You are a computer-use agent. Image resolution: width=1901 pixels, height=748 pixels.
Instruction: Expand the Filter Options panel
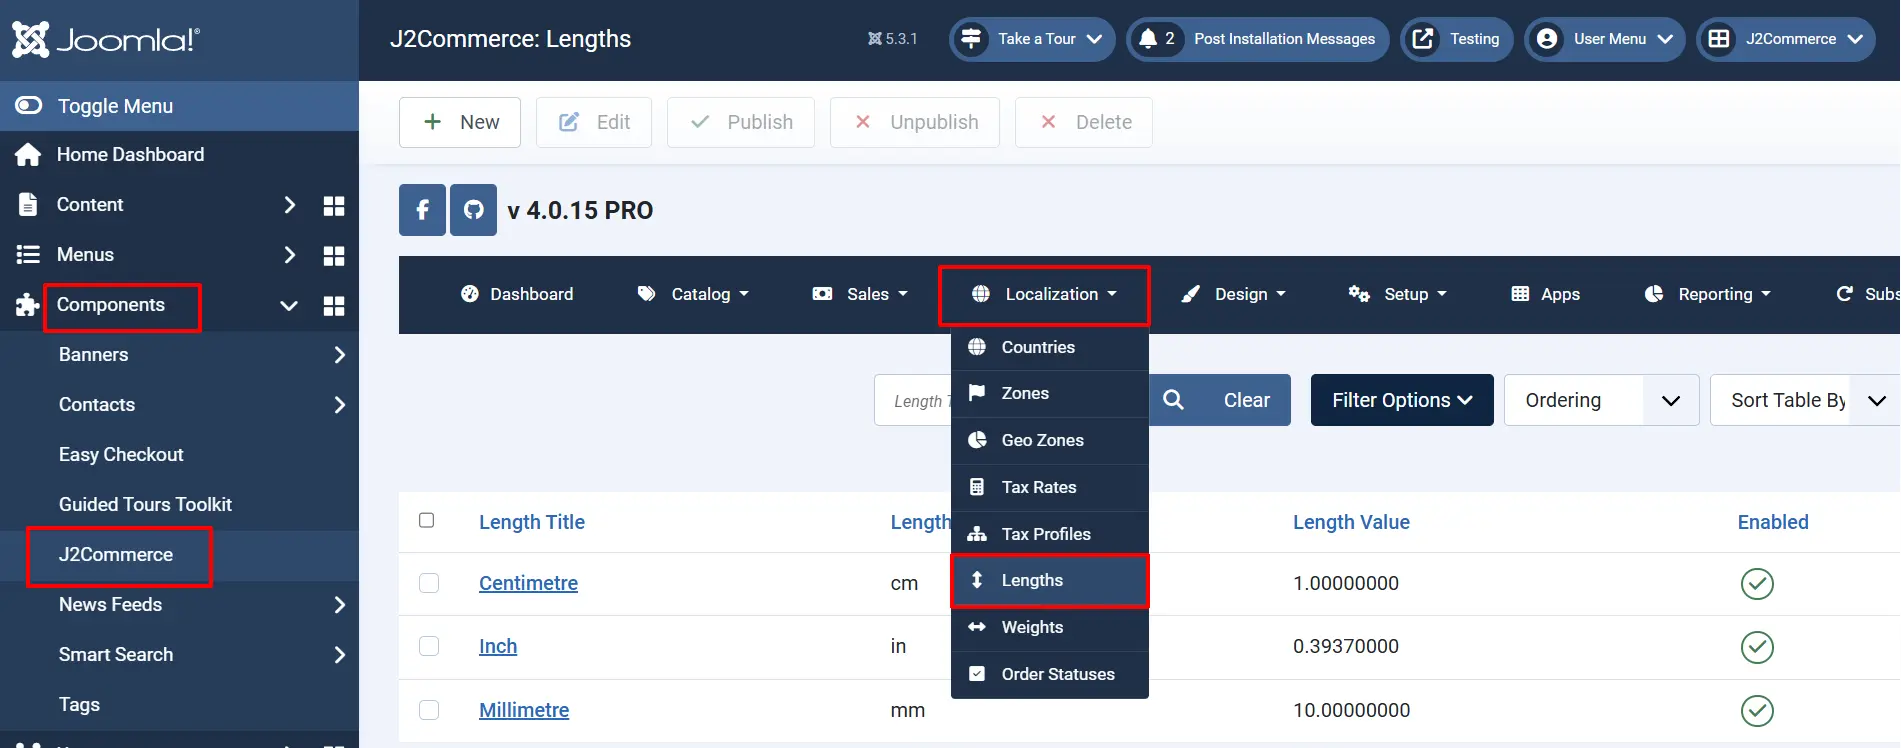(1402, 400)
